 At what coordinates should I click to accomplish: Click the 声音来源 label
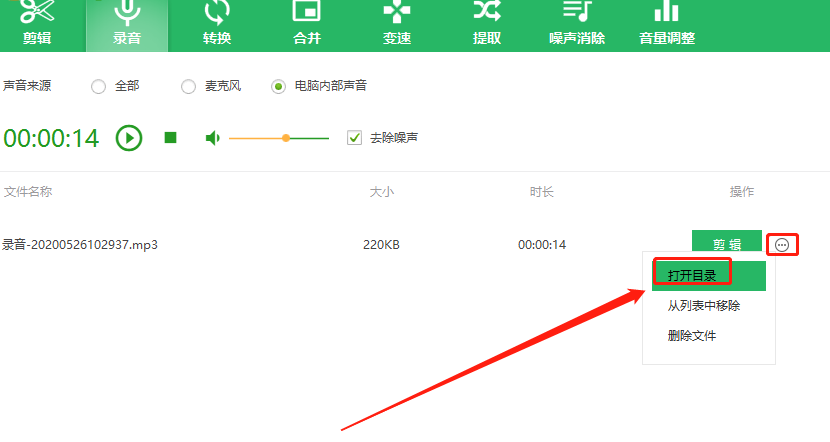(x=27, y=86)
